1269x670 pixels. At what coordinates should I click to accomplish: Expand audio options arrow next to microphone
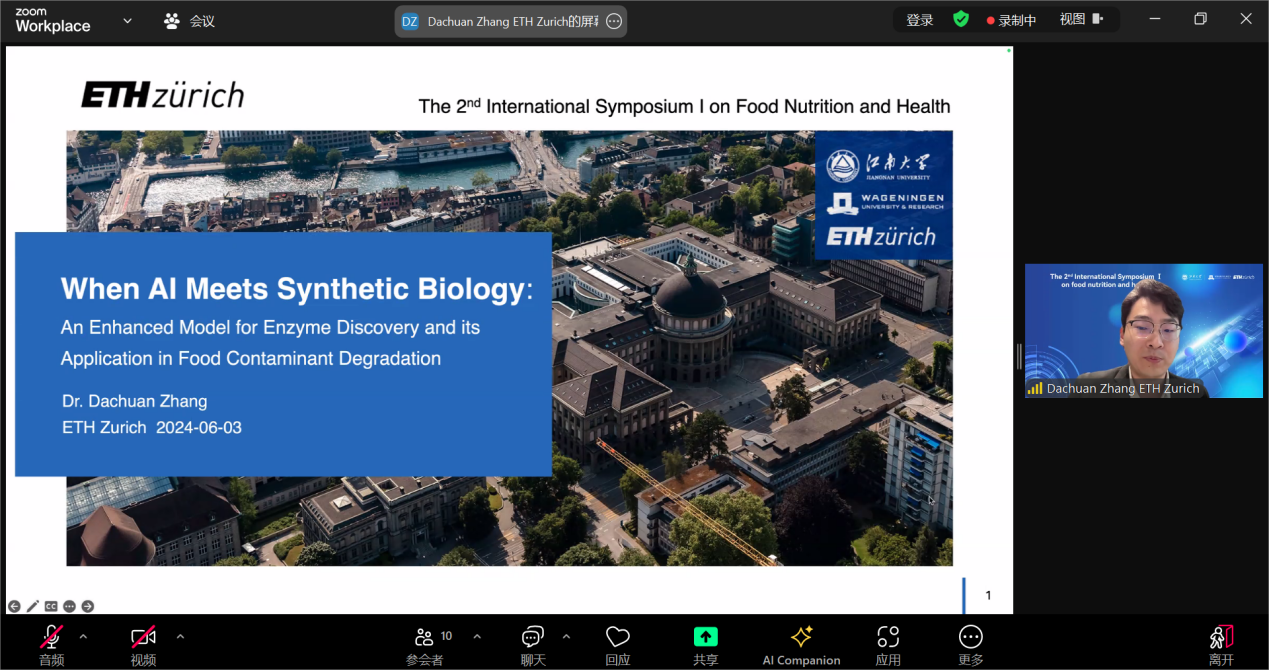pos(83,636)
